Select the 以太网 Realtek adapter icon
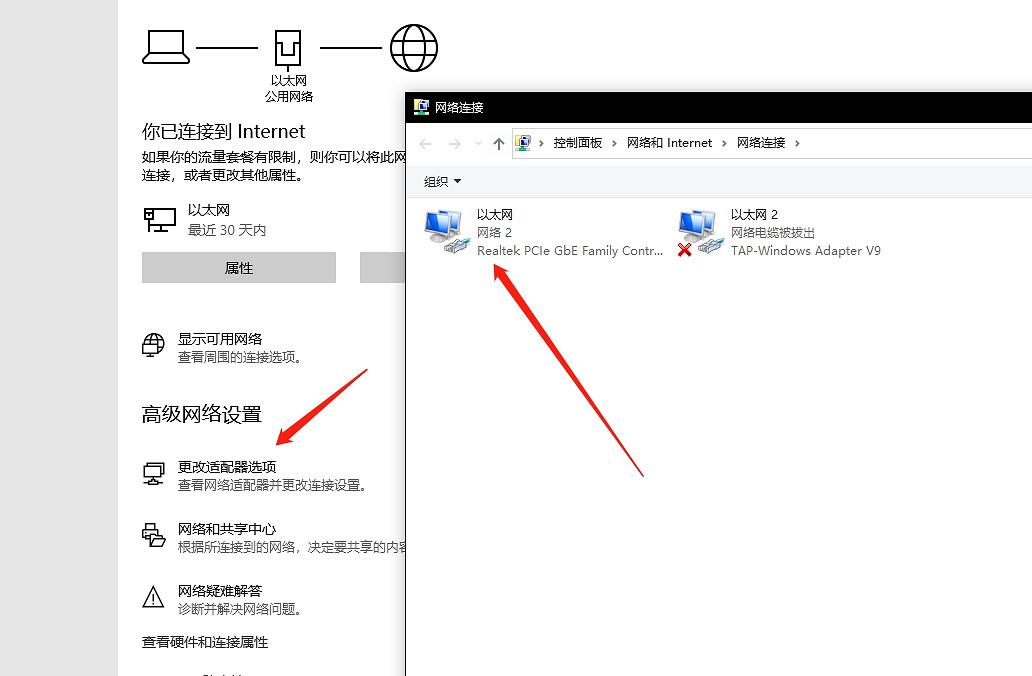1032x676 pixels. point(444,230)
